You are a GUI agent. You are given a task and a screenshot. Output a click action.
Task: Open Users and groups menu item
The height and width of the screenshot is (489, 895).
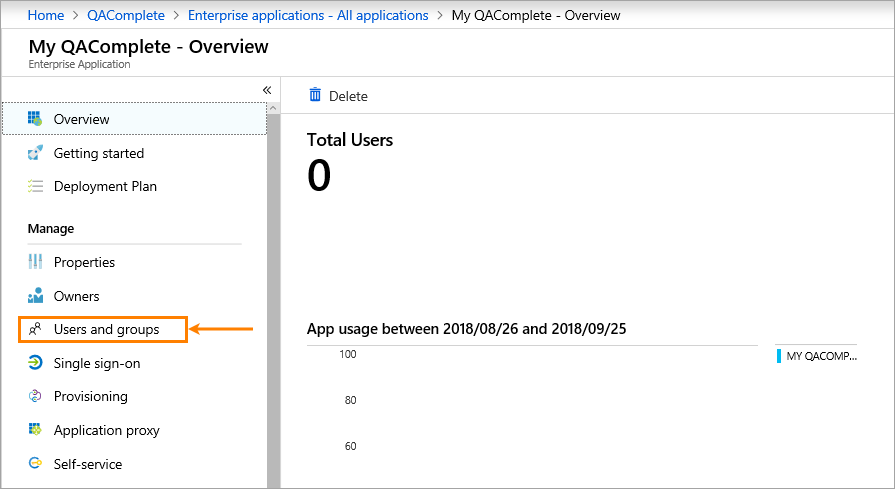(105, 329)
